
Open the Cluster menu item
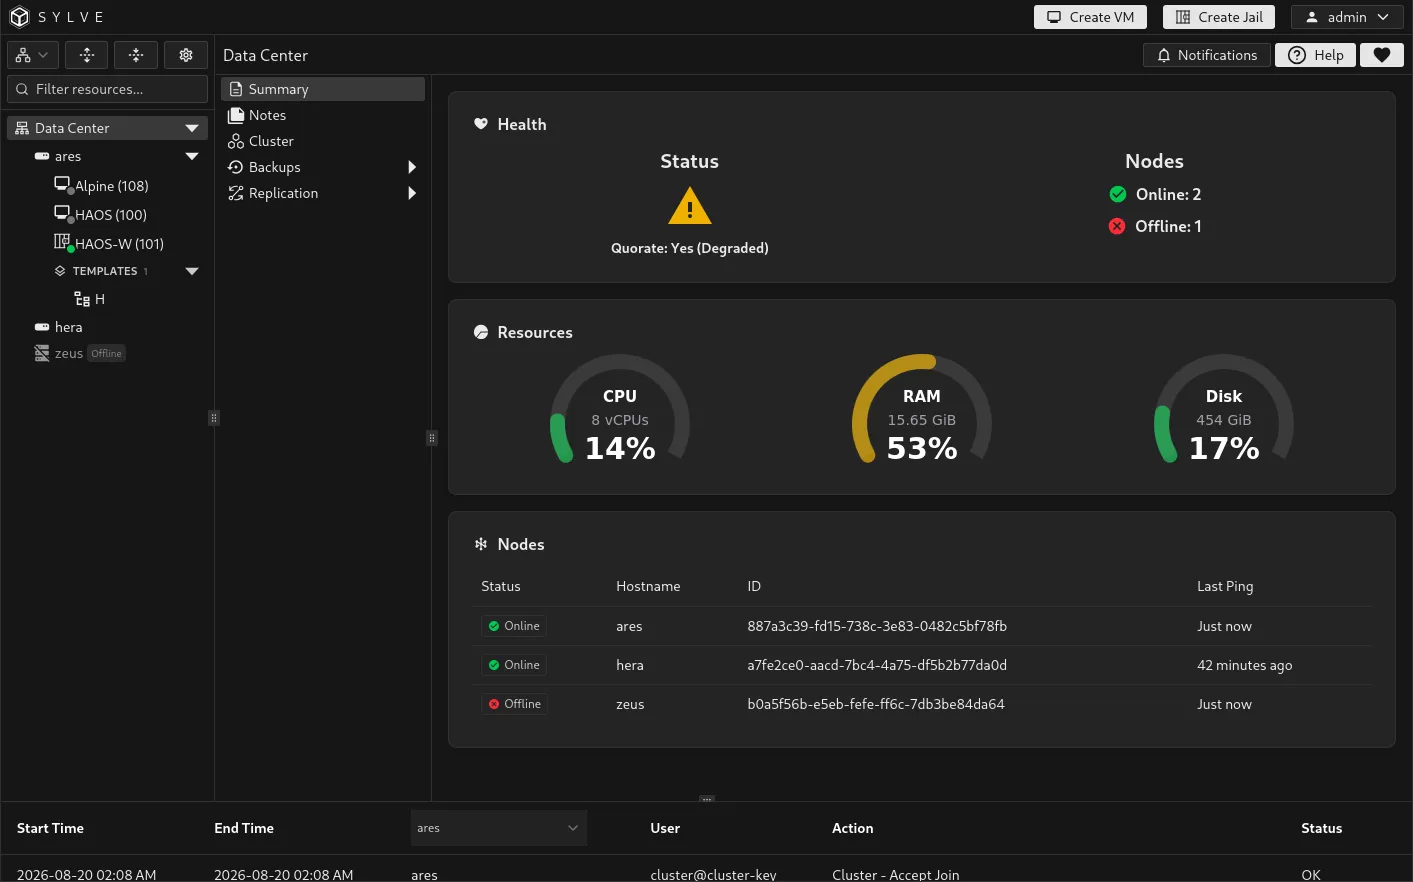click(323, 141)
